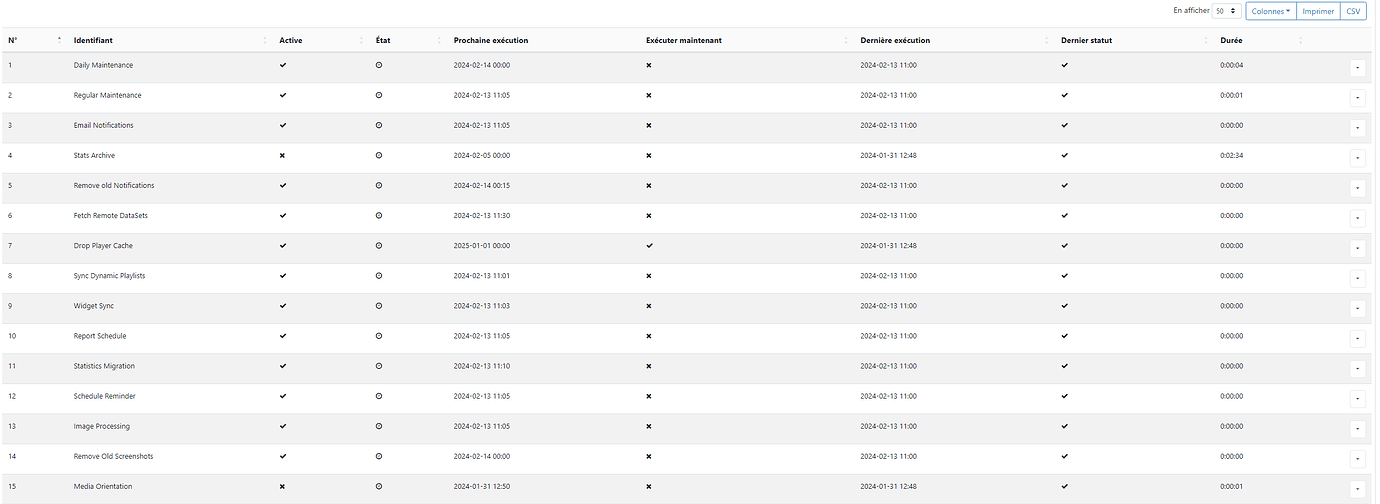The width and height of the screenshot is (1380, 504).
Task: Expand the action dropdown for Fetch Remote DataSets
Action: pyautogui.click(x=1358, y=218)
